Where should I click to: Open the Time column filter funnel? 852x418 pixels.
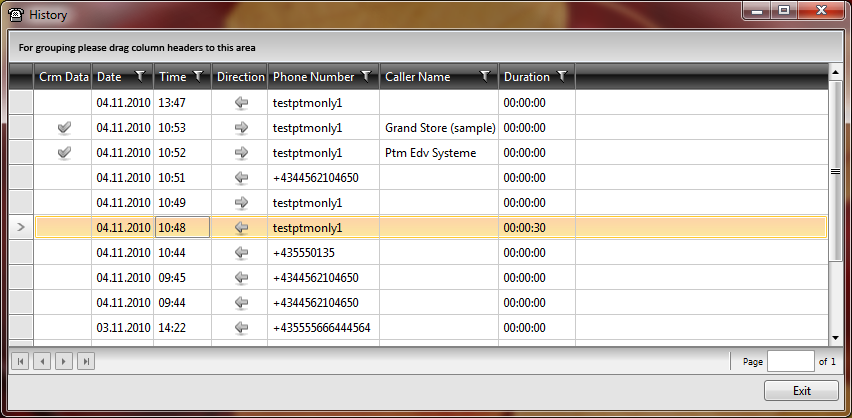coord(198,76)
